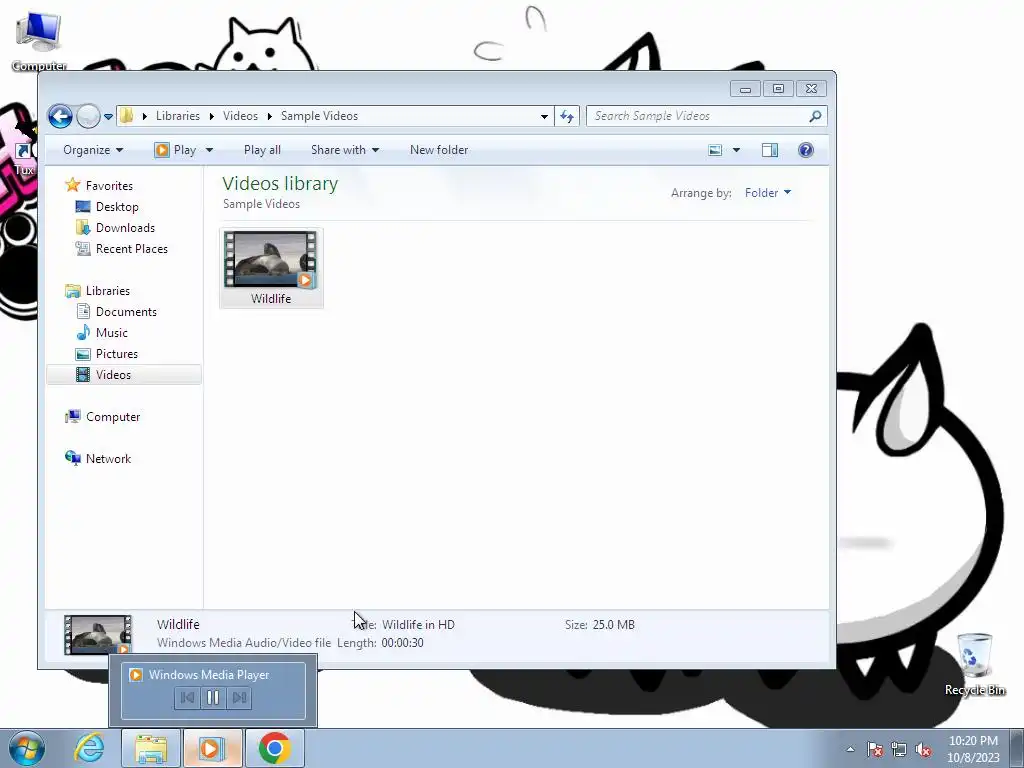The image size is (1024, 768).
Task: Refresh the Sample Videos folder
Action: 567,116
